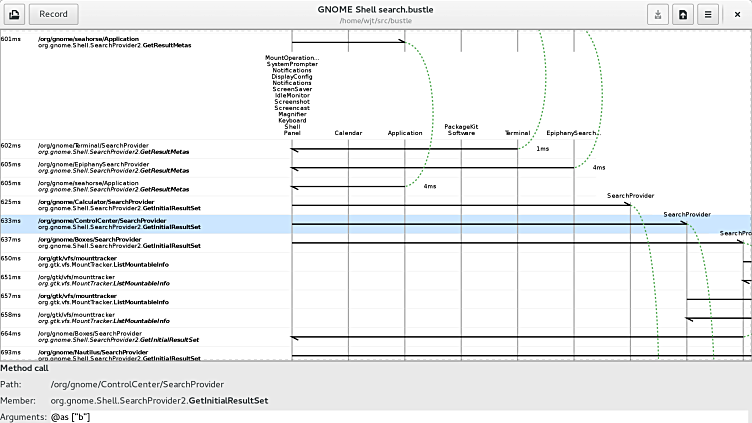Screen dimensions: 752x423
Task: Click the open file icon in header bar
Action: 14,14
